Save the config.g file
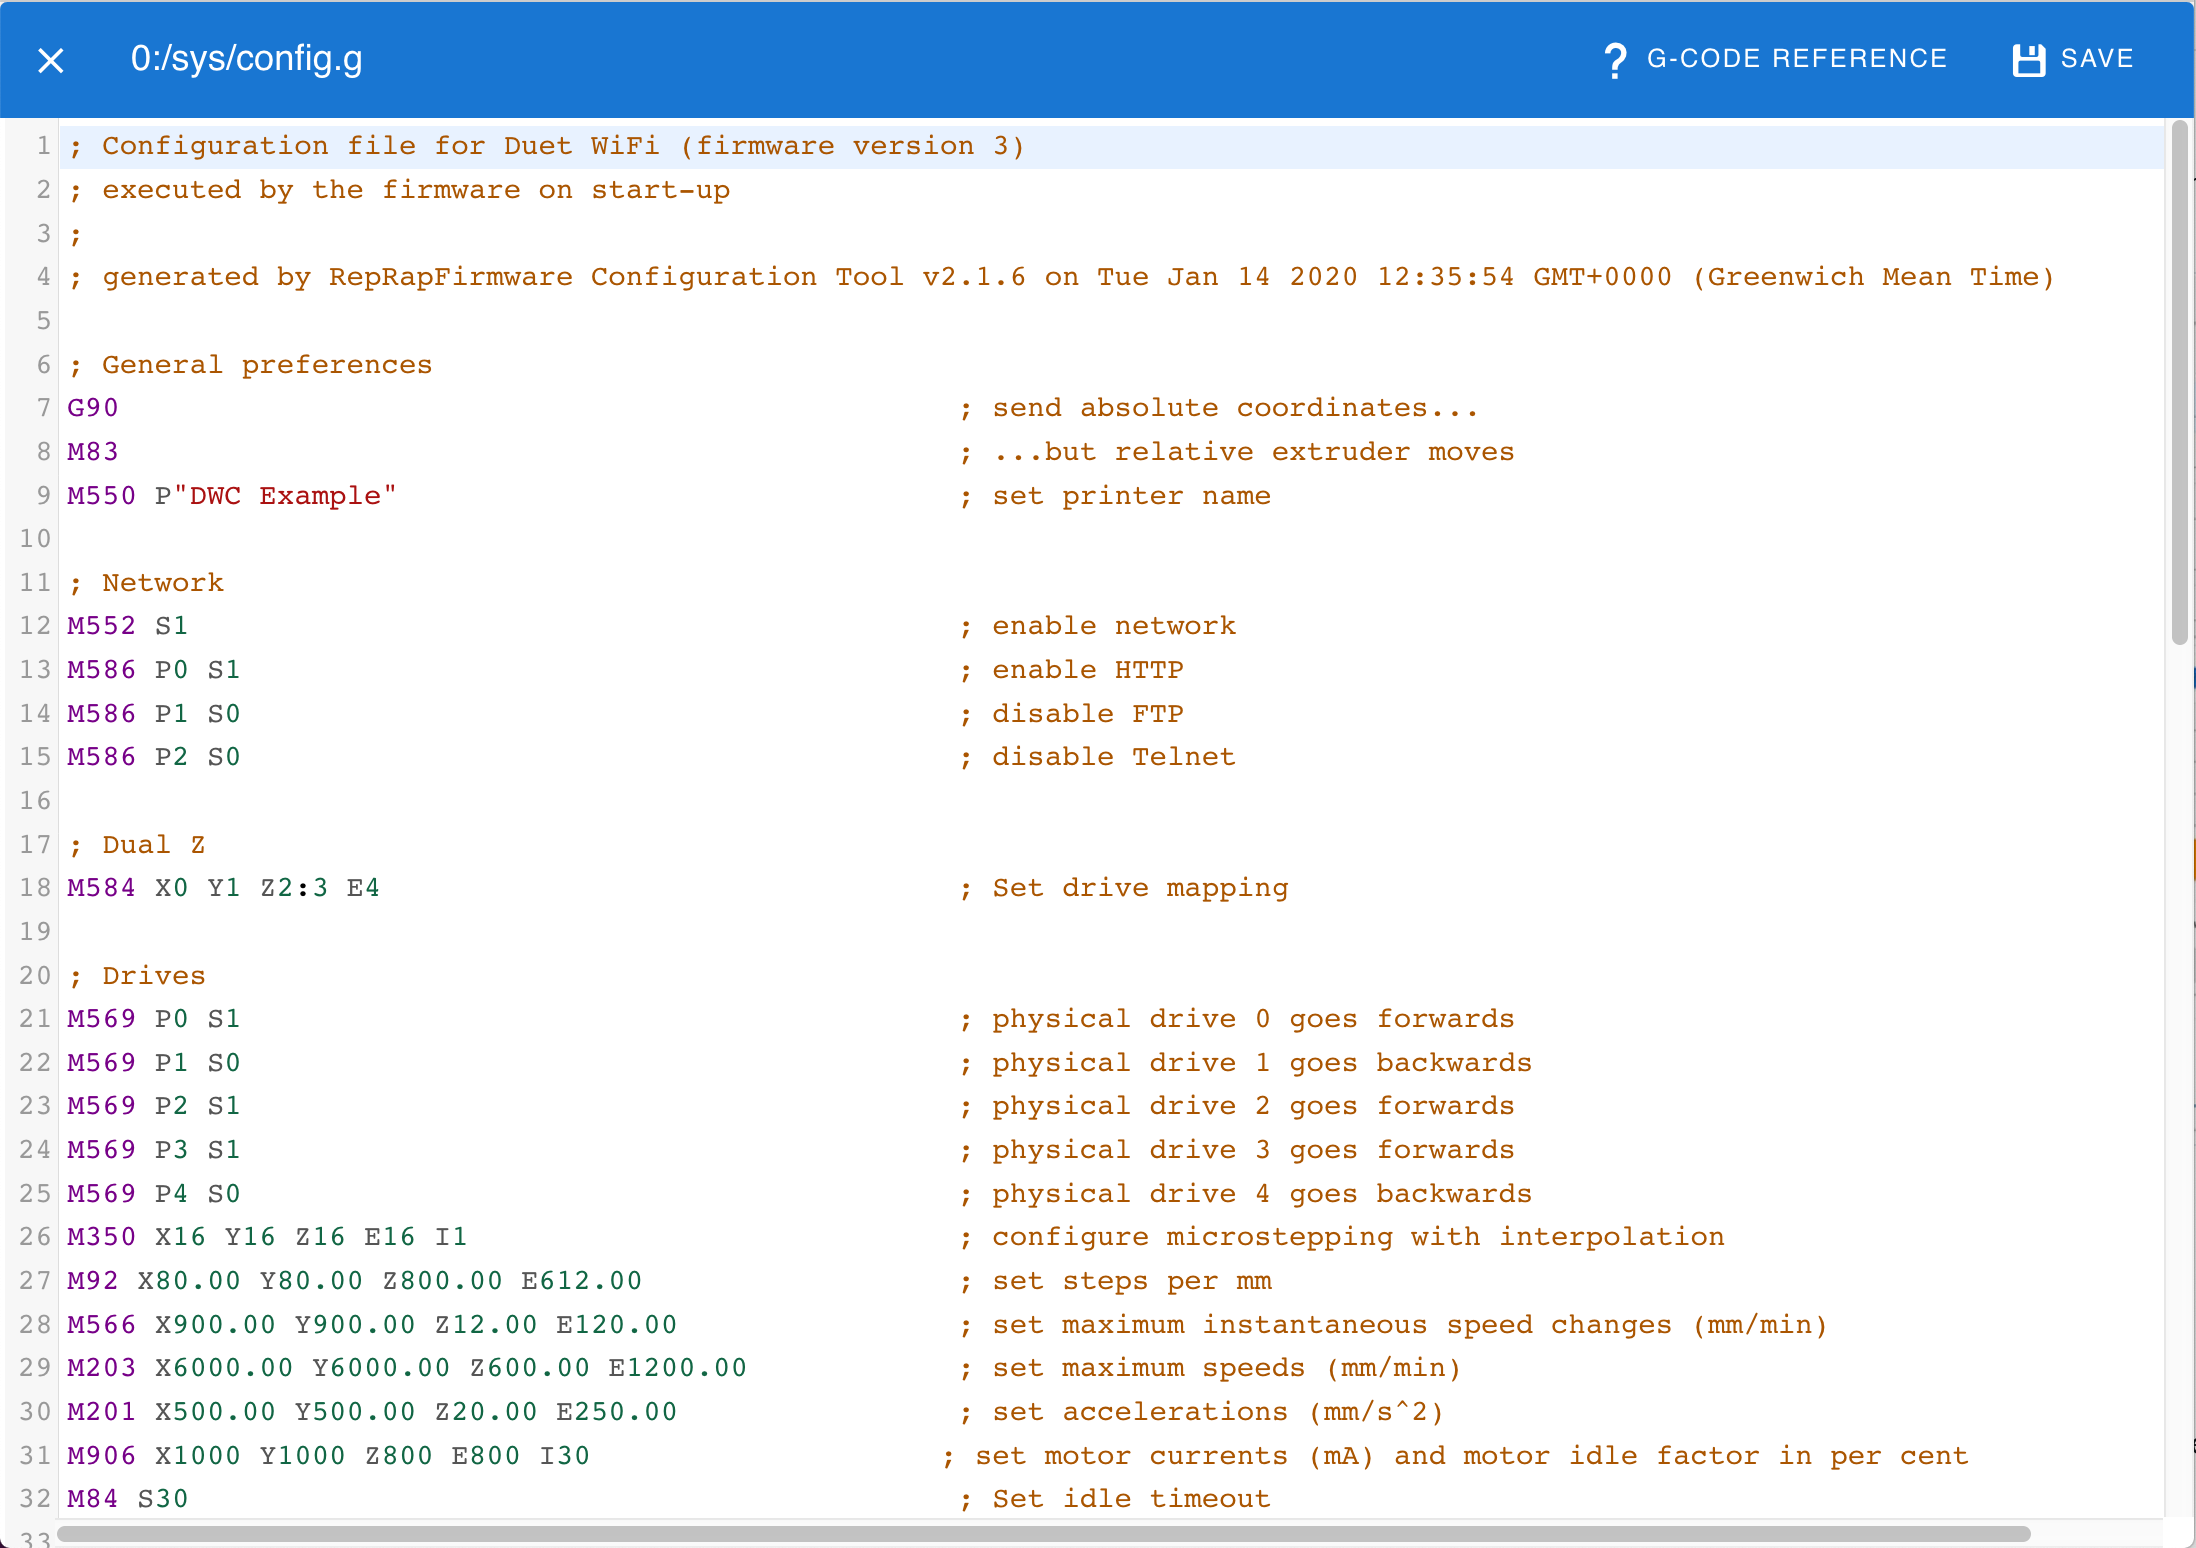Viewport: 2196px width, 1548px height. pos(2072,59)
